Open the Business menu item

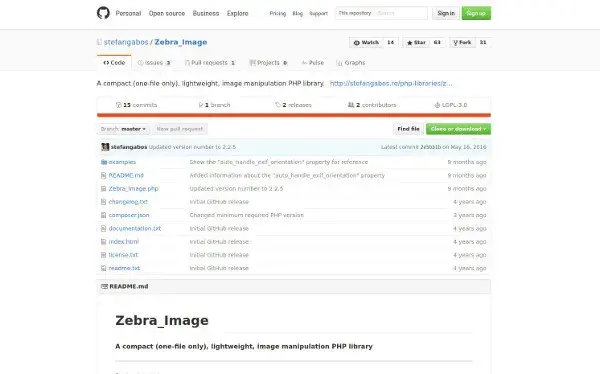(206, 13)
